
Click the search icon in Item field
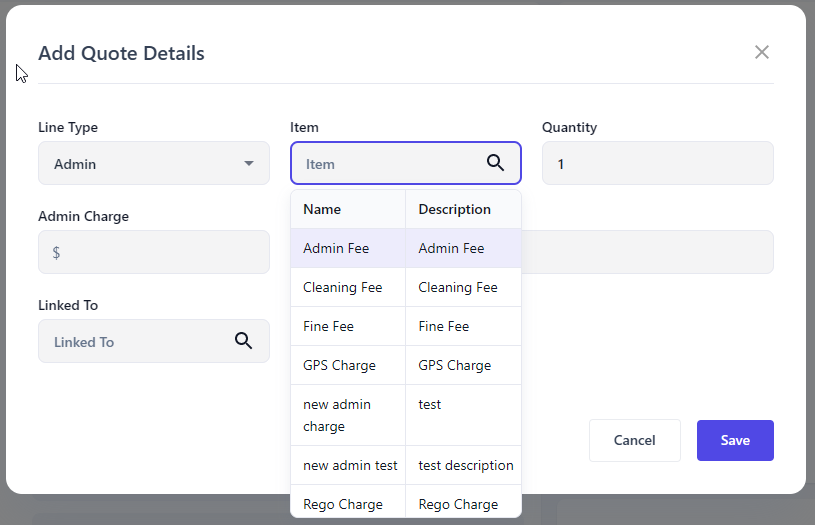495,163
